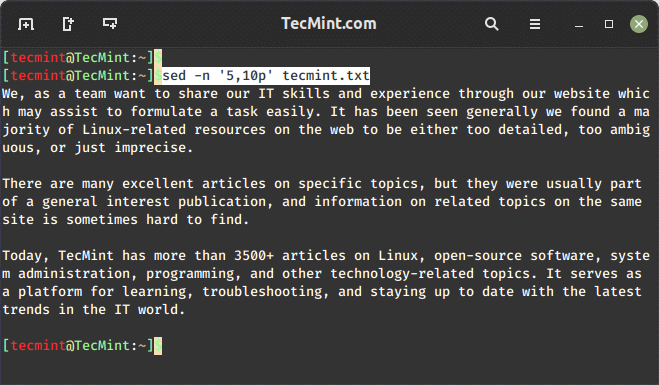The height and width of the screenshot is (385, 659).
Task: Click the 'tecmint.txt' filename in command
Action: click(326, 76)
